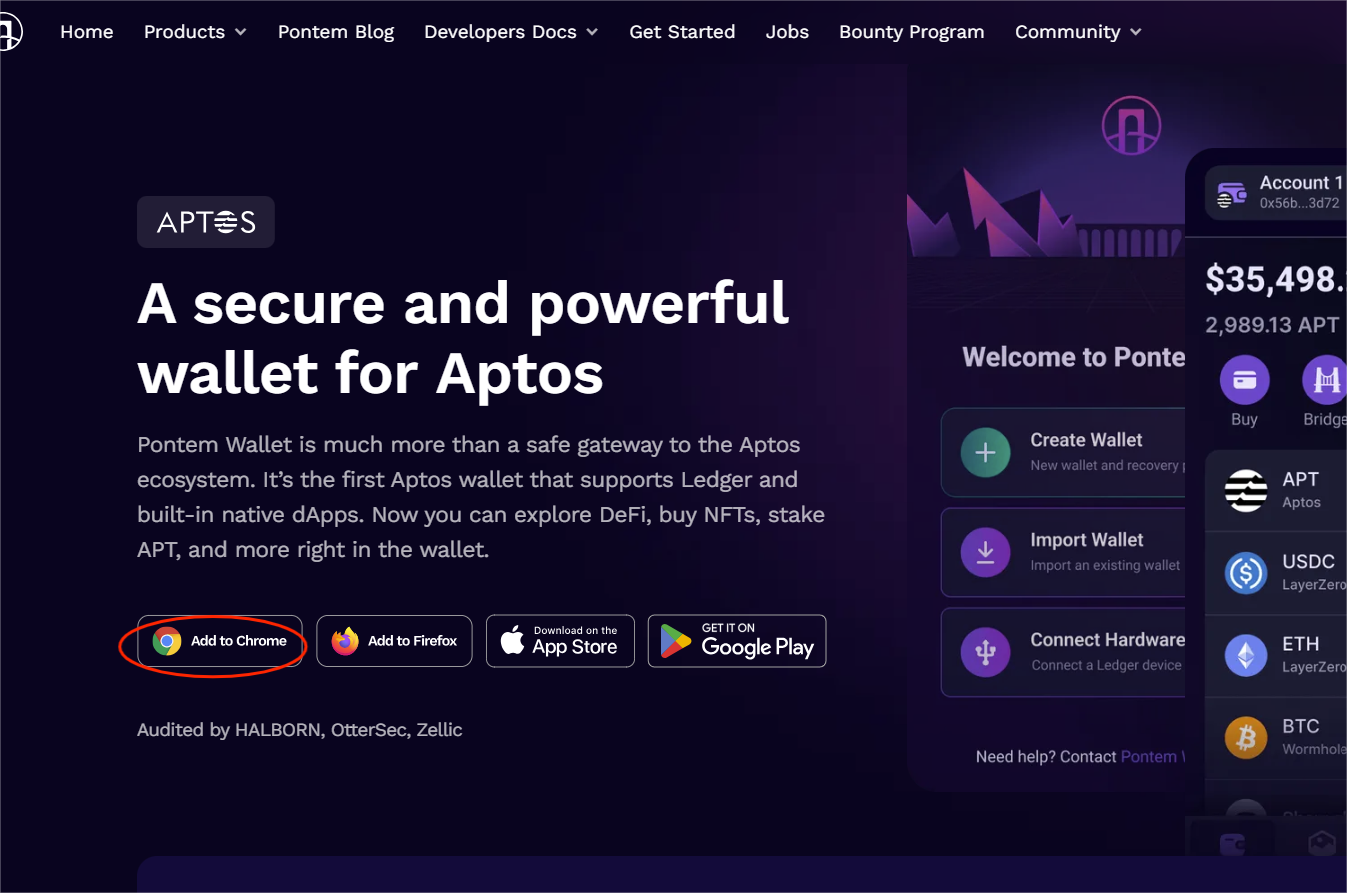
Task: Click the 2,989.13 APT balance text
Action: pos(1272,325)
